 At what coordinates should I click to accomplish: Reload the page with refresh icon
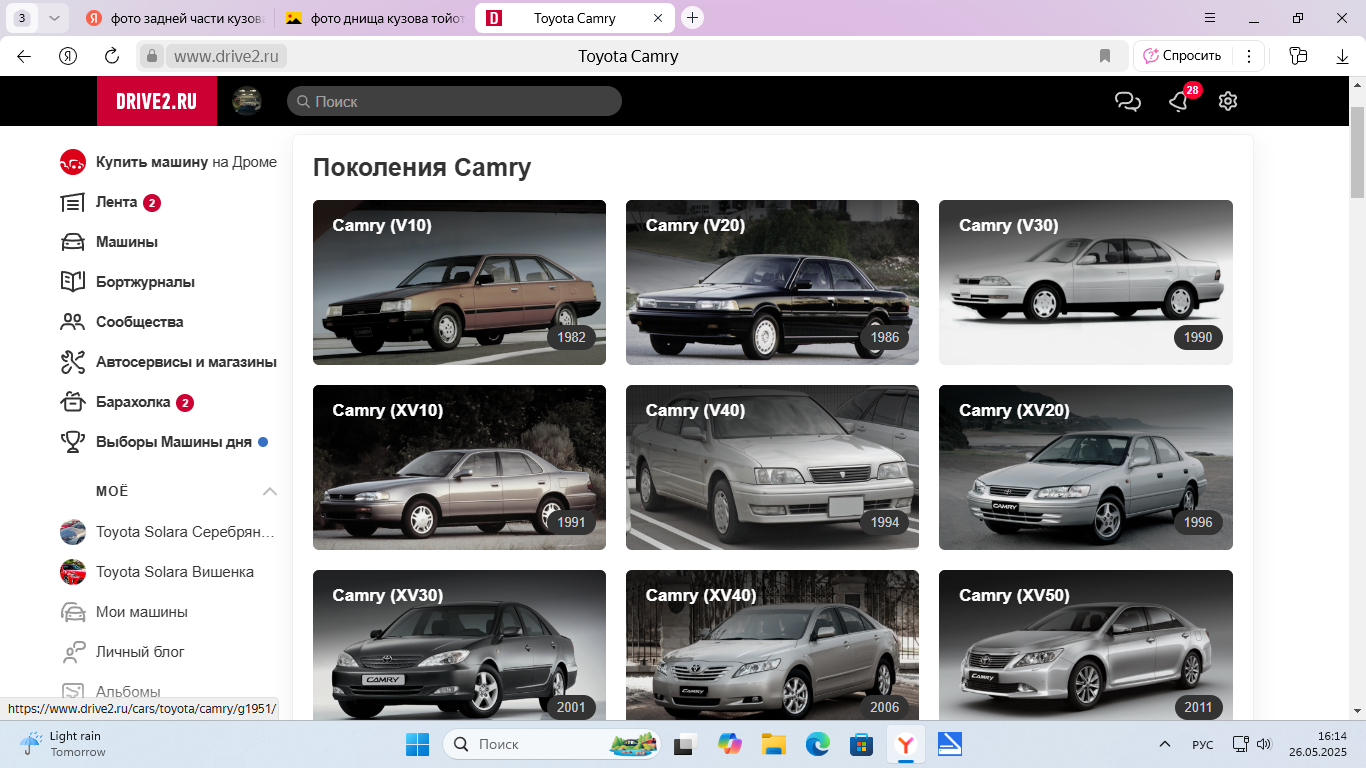pos(112,56)
